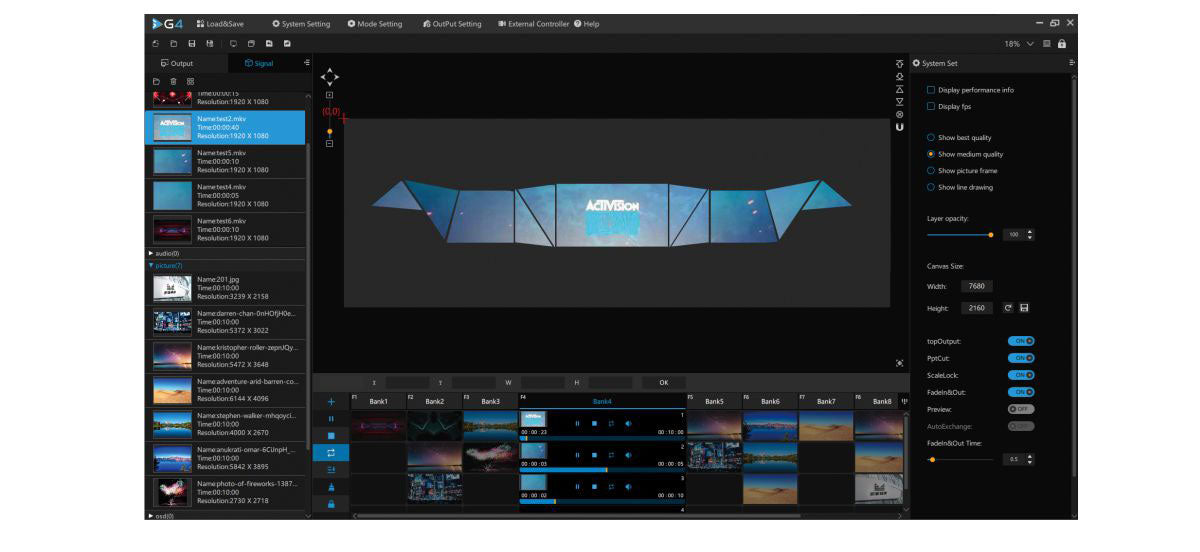Disable the ScaleLock toggle

1020,375
